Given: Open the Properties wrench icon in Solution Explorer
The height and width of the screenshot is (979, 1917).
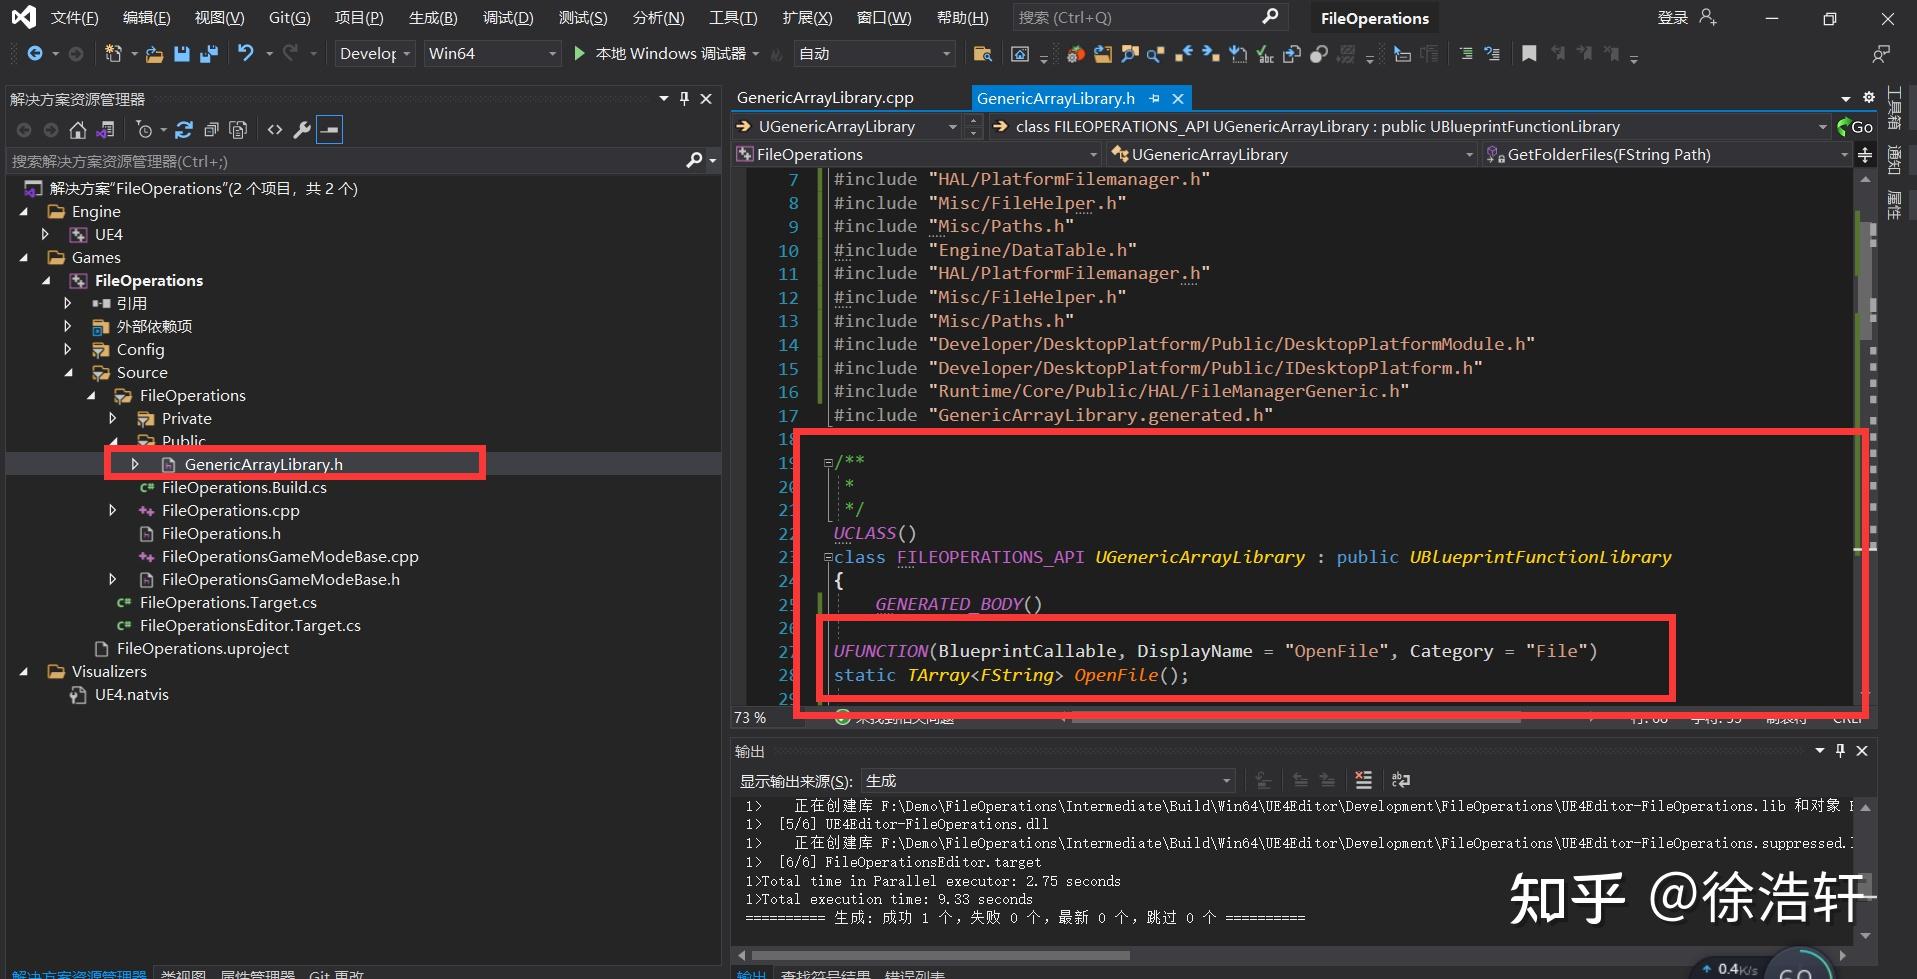Looking at the screenshot, I should 302,129.
